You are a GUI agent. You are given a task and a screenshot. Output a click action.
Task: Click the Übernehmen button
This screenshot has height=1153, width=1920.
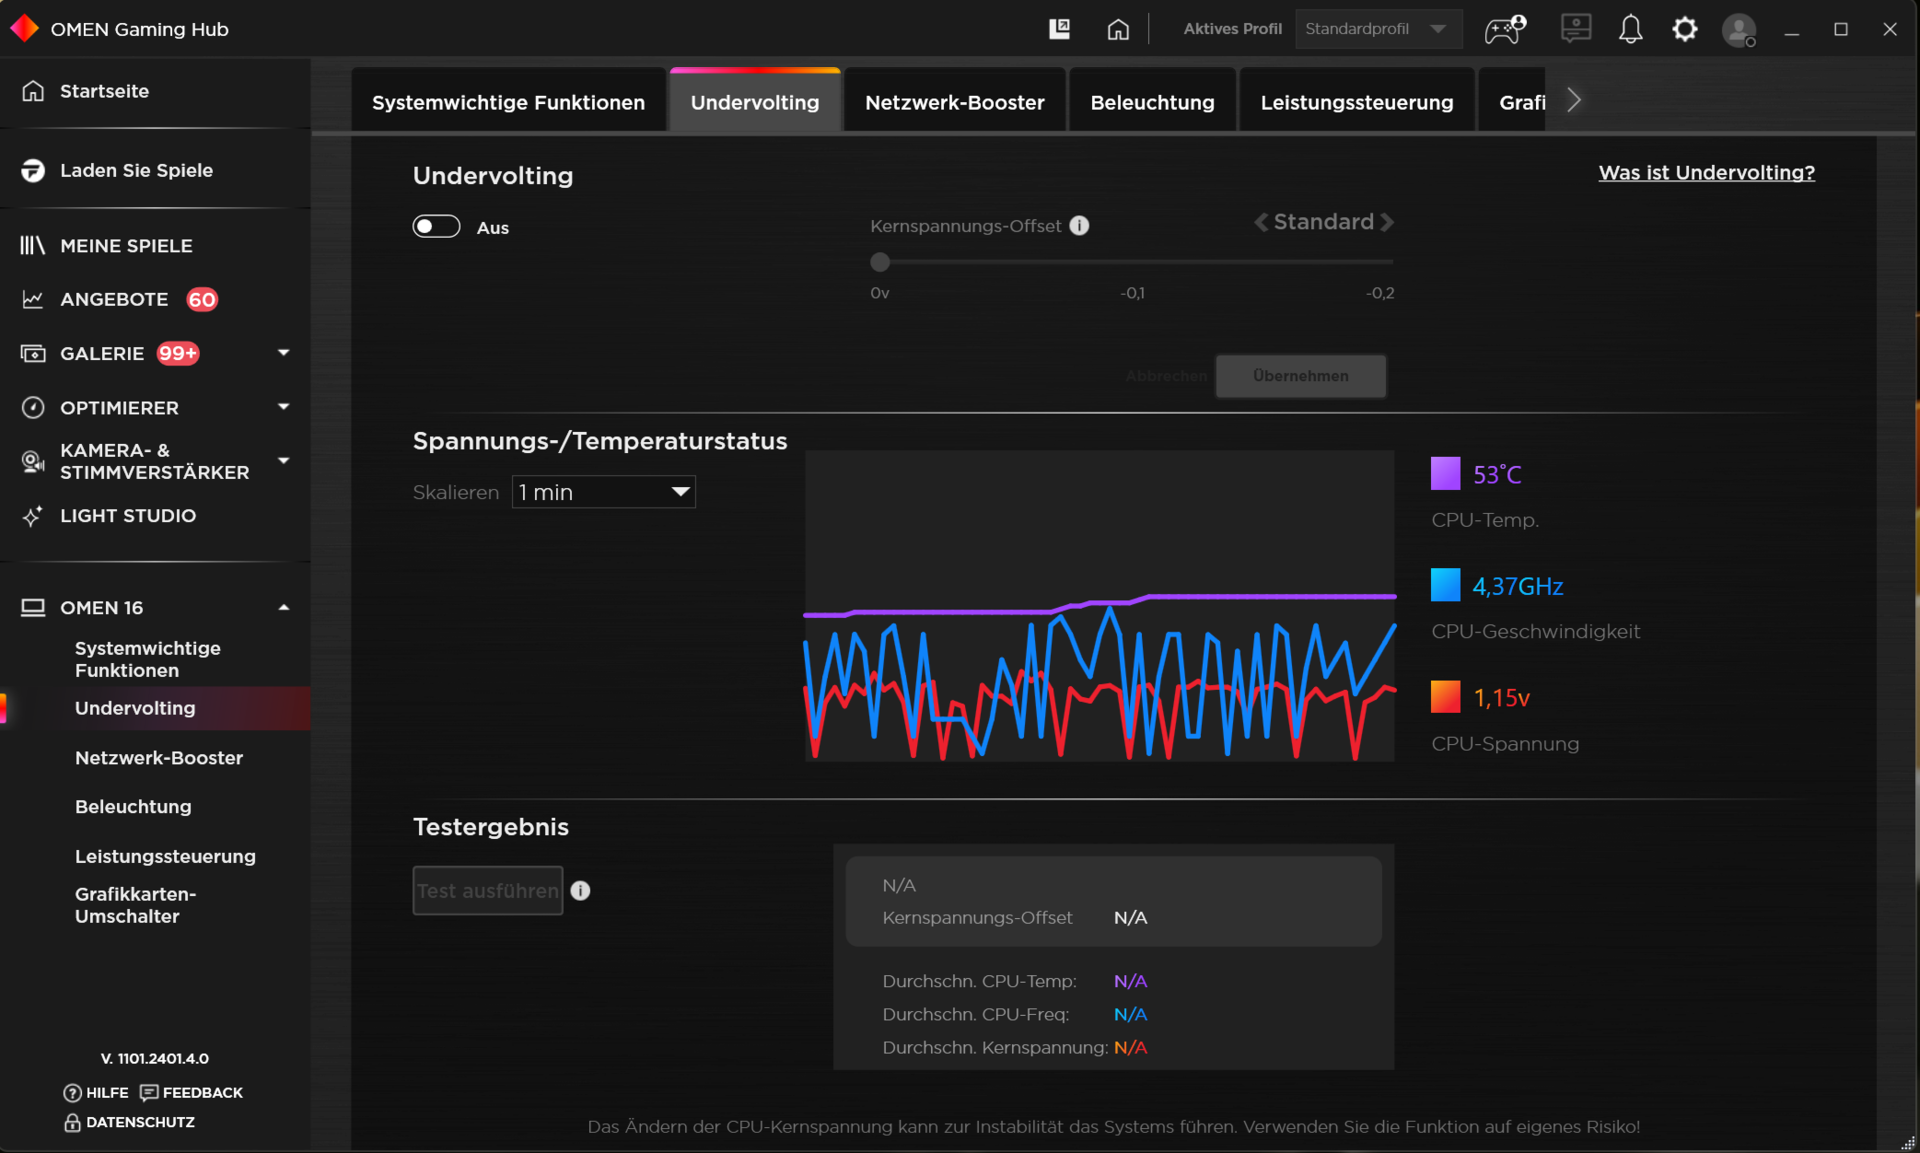point(1300,376)
